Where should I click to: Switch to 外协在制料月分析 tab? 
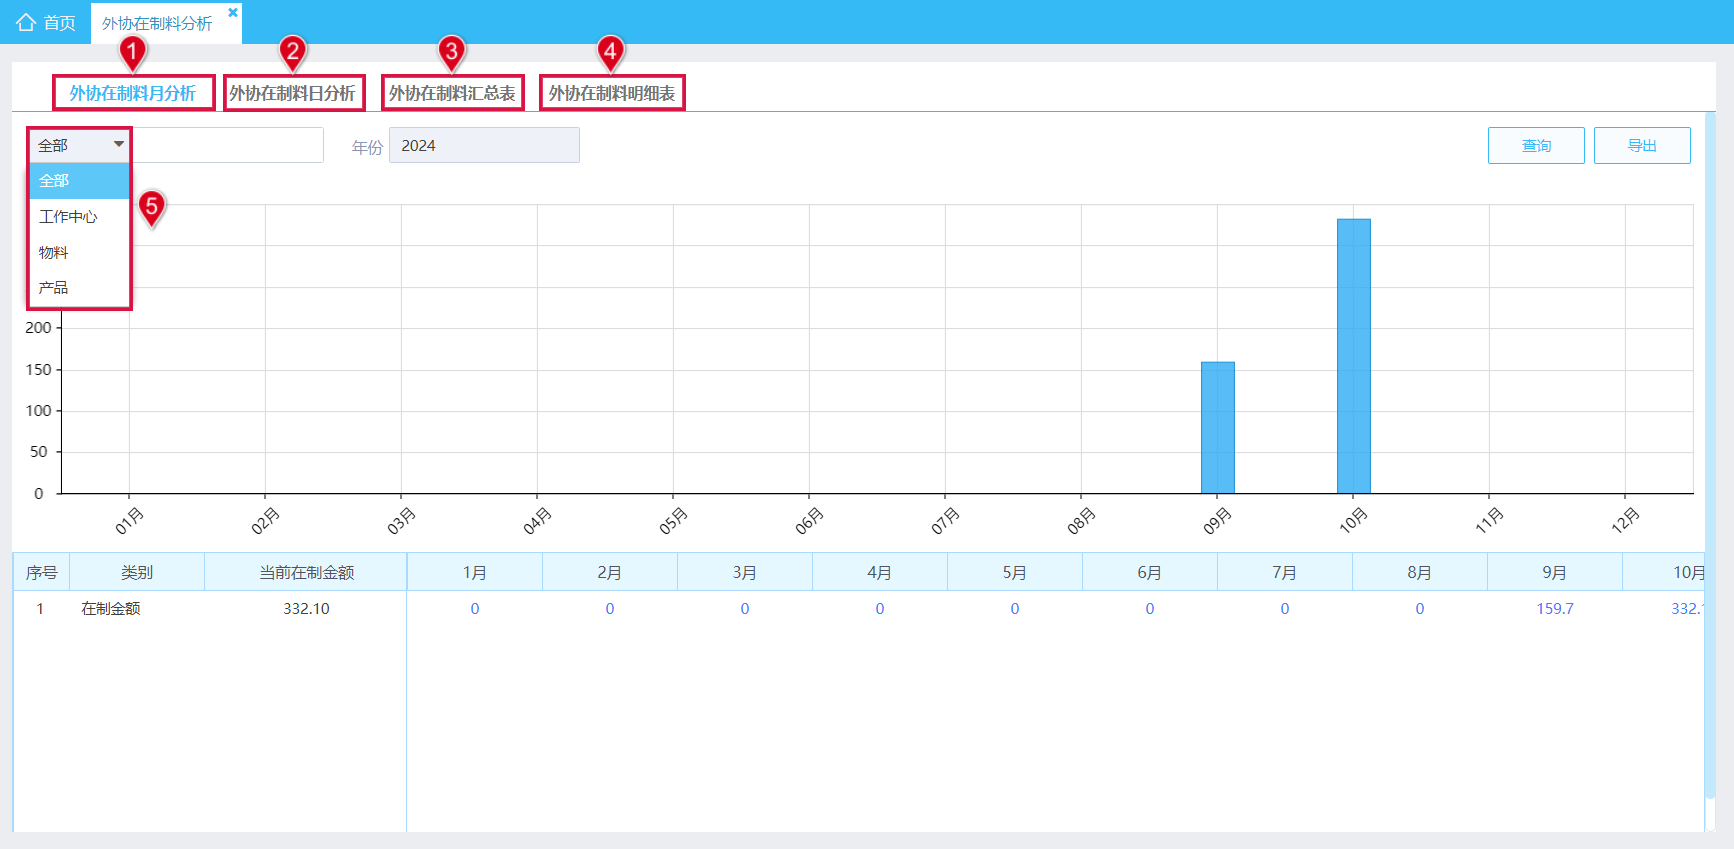[133, 93]
